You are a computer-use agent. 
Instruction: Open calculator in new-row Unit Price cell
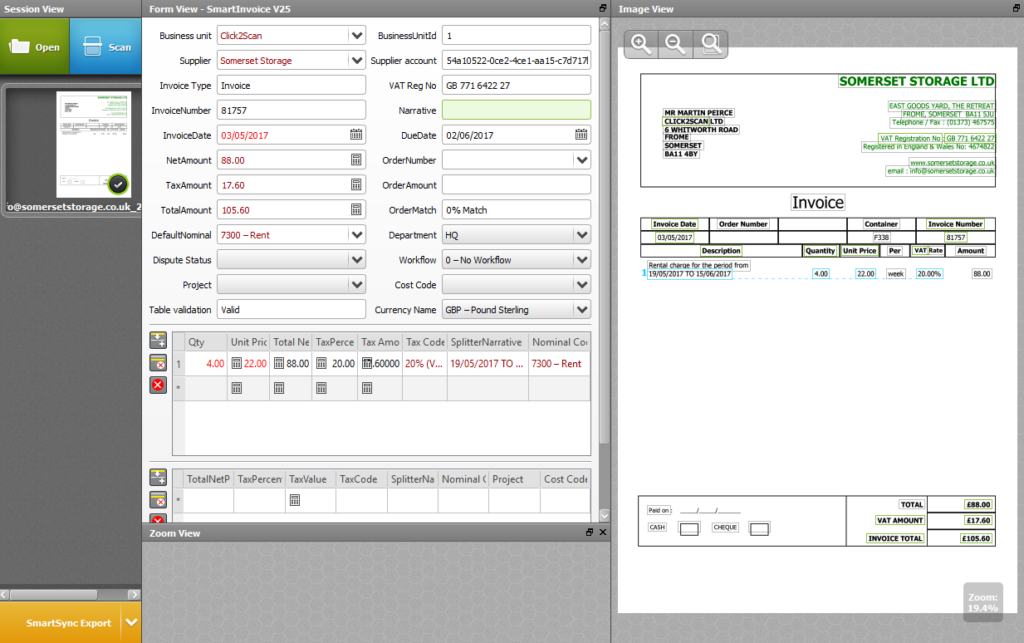pyautogui.click(x=236, y=388)
